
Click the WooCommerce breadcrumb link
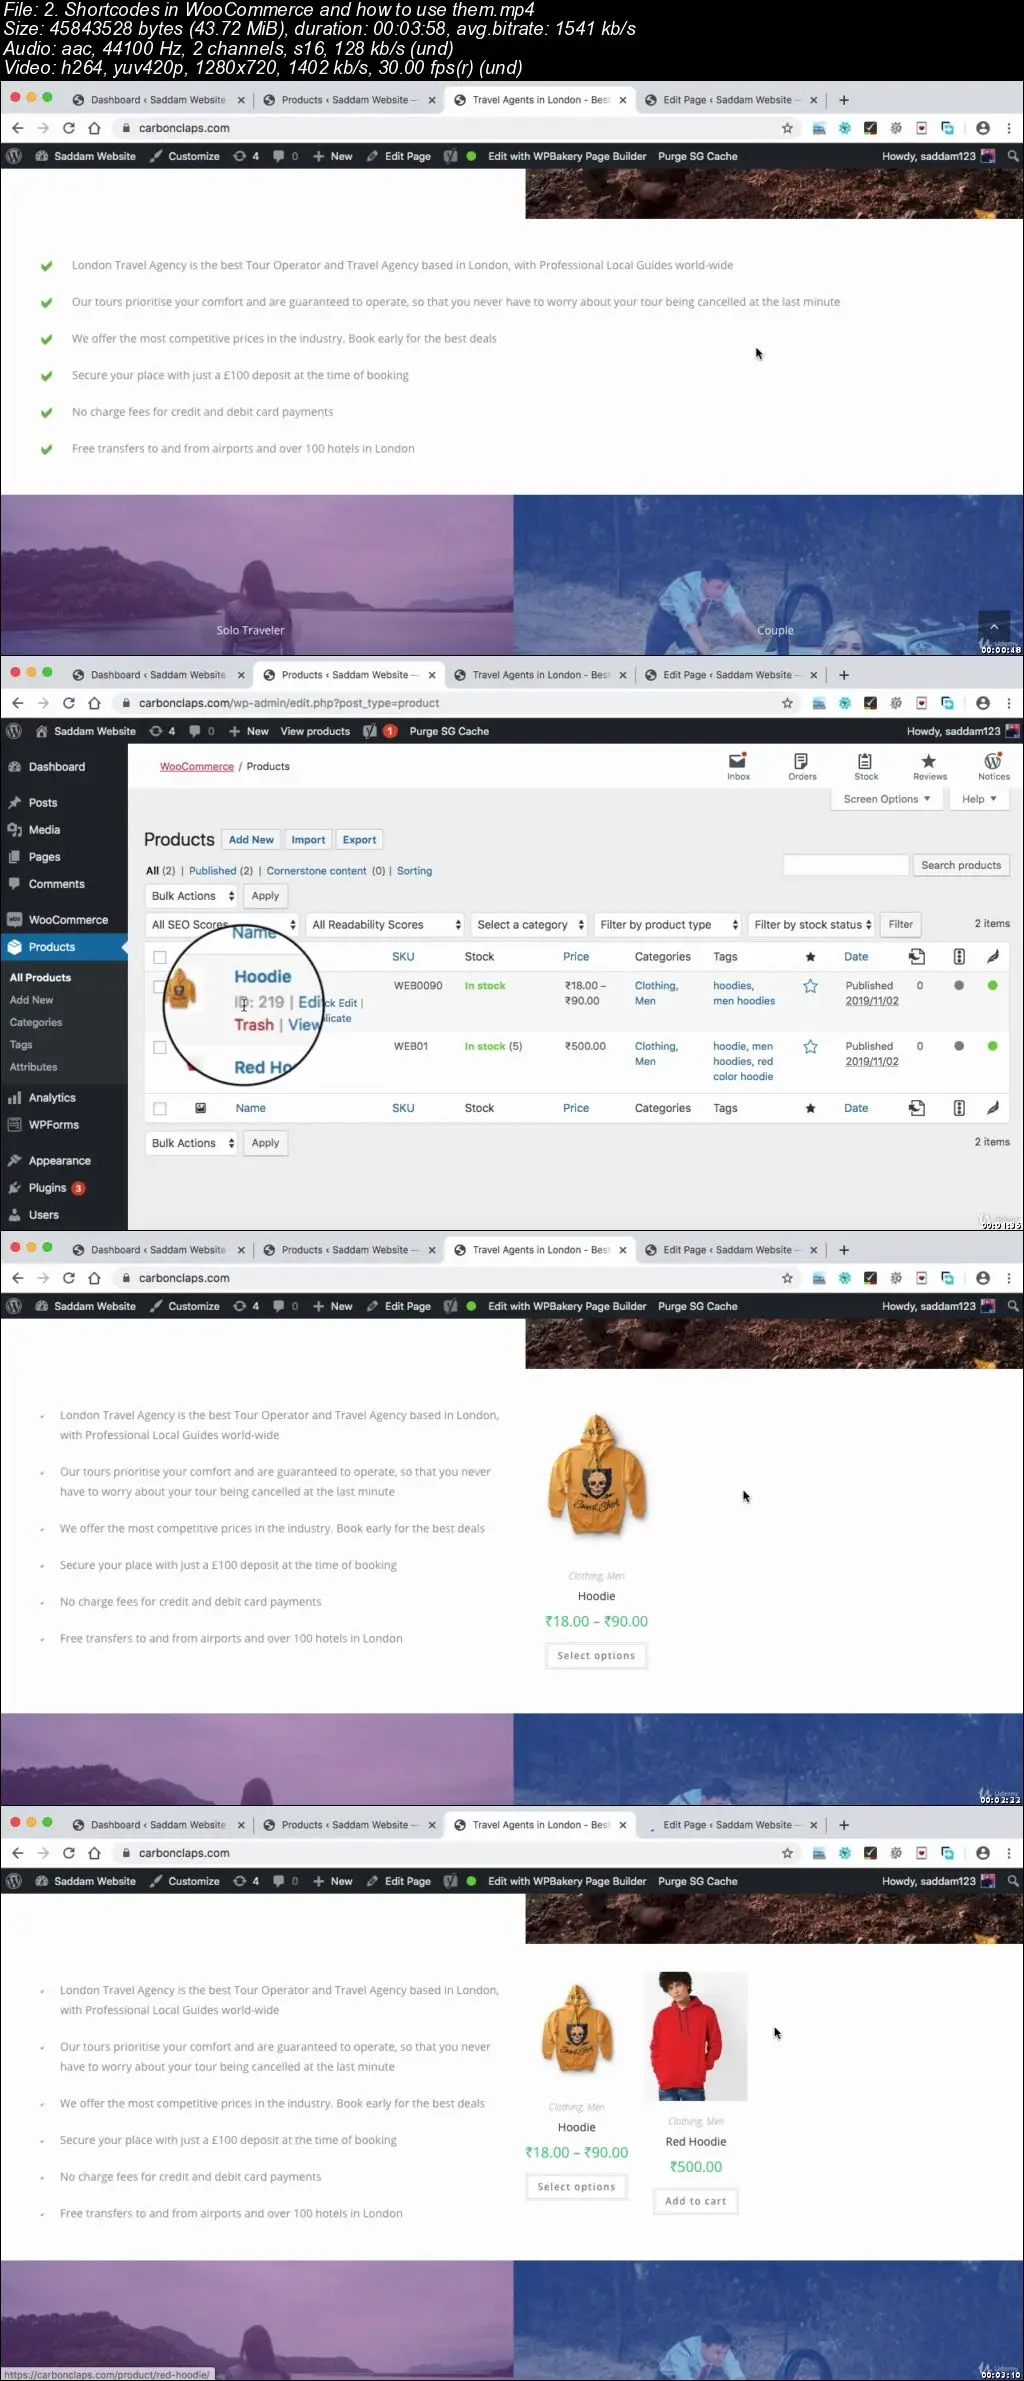(197, 766)
